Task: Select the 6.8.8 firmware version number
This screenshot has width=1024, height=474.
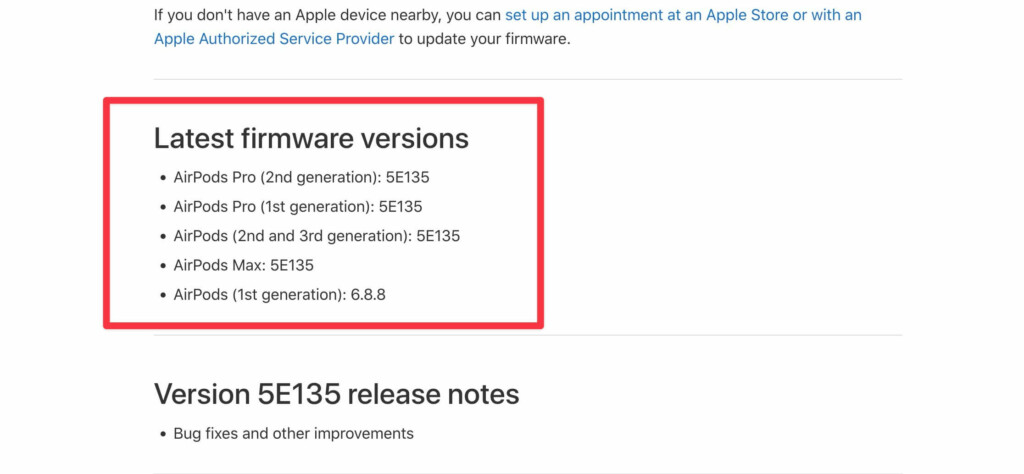Action: pyautogui.click(x=369, y=294)
